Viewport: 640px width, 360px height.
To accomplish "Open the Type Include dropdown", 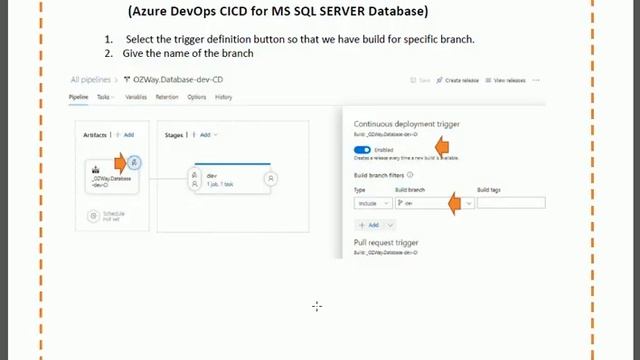I will (x=373, y=203).
